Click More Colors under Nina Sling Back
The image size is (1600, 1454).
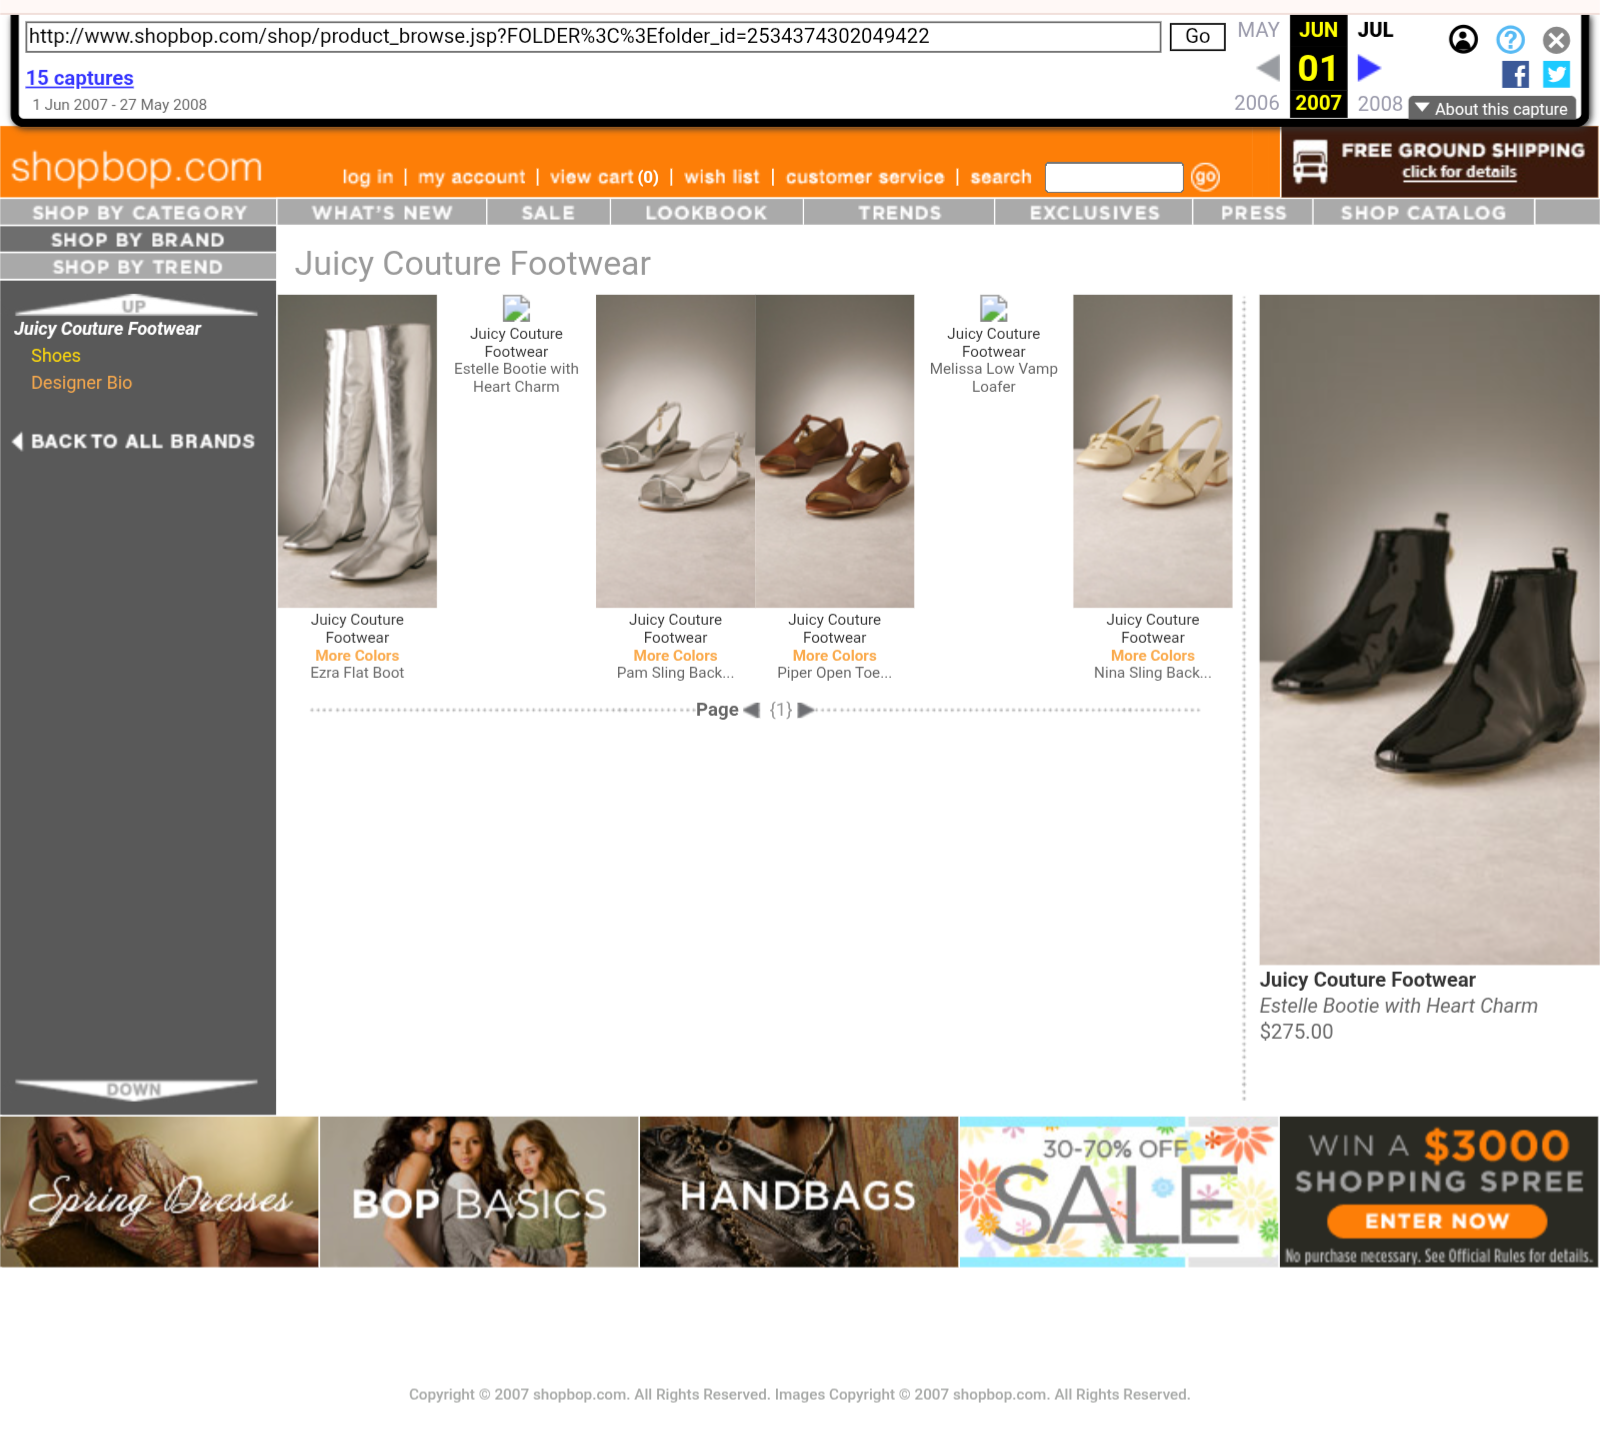pyautogui.click(x=1152, y=656)
